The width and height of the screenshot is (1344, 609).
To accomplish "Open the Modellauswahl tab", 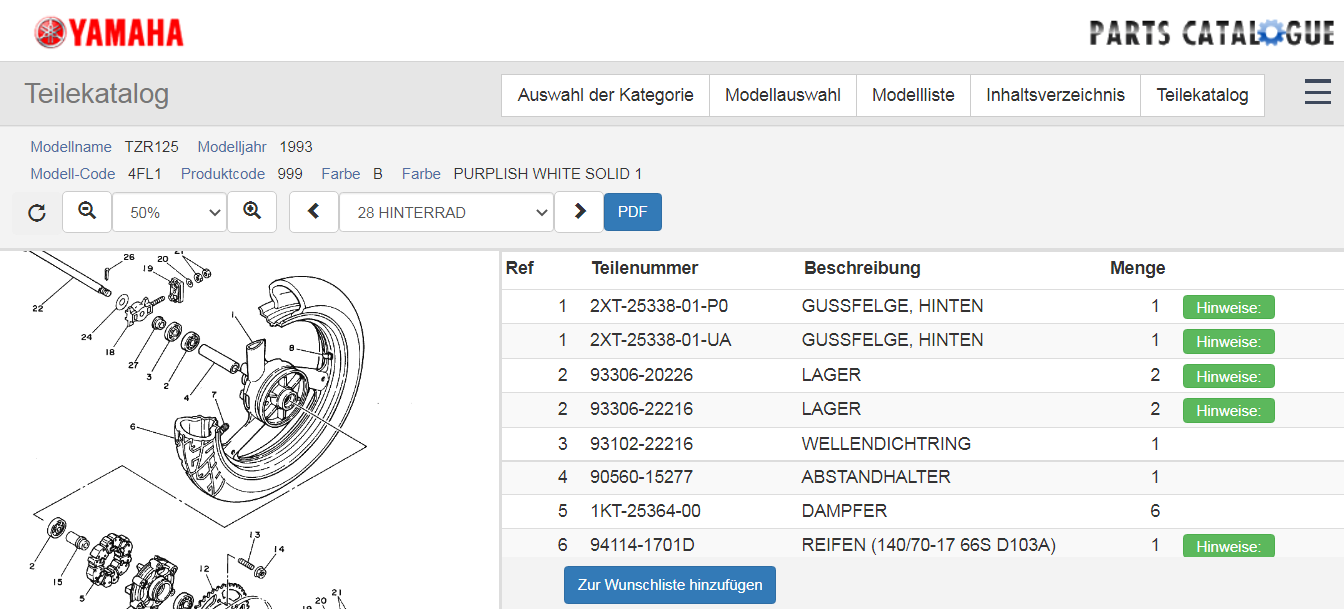I will [x=783, y=95].
